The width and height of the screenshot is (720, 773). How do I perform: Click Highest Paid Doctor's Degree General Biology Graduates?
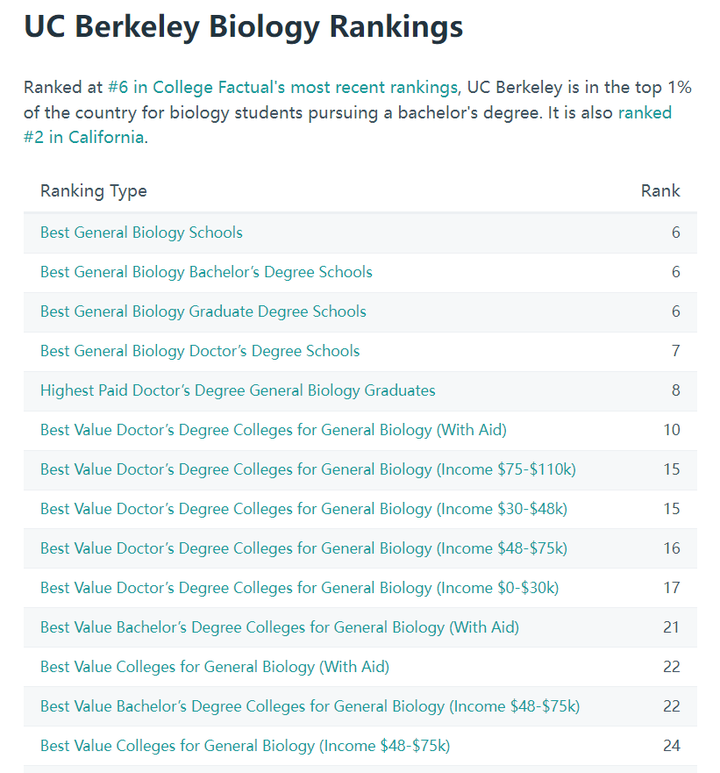[x=238, y=391]
